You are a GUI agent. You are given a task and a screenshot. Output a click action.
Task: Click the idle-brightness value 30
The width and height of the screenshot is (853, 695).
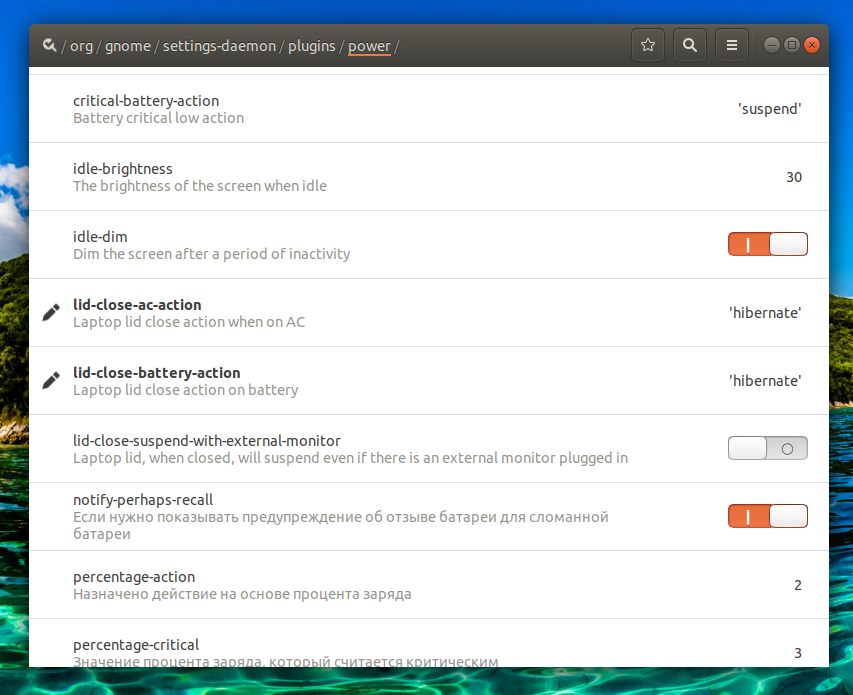click(x=794, y=177)
